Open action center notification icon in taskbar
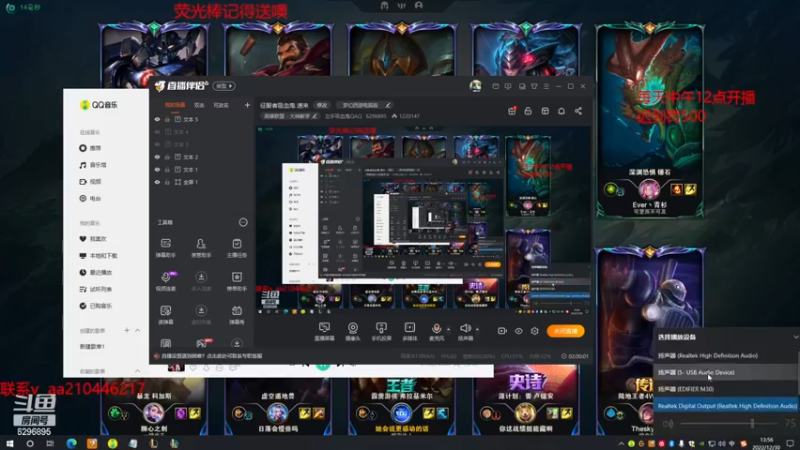This screenshot has height=450, width=800. click(790, 443)
